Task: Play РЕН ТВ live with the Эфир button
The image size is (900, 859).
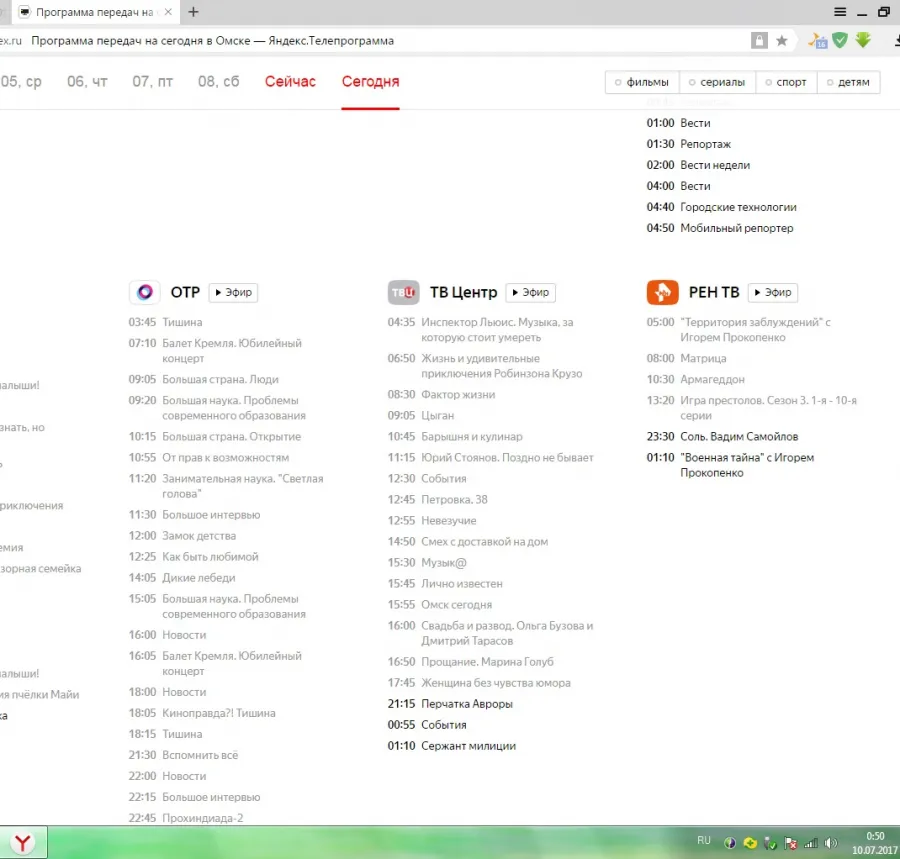Action: (x=773, y=292)
